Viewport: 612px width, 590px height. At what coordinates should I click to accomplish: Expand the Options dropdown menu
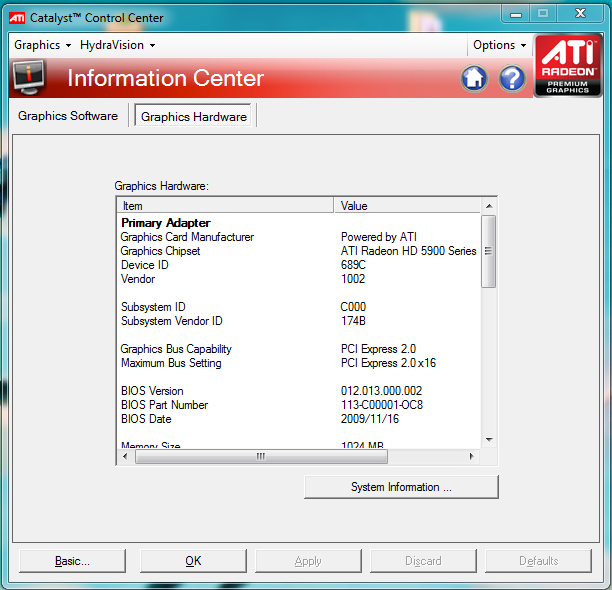click(x=499, y=45)
